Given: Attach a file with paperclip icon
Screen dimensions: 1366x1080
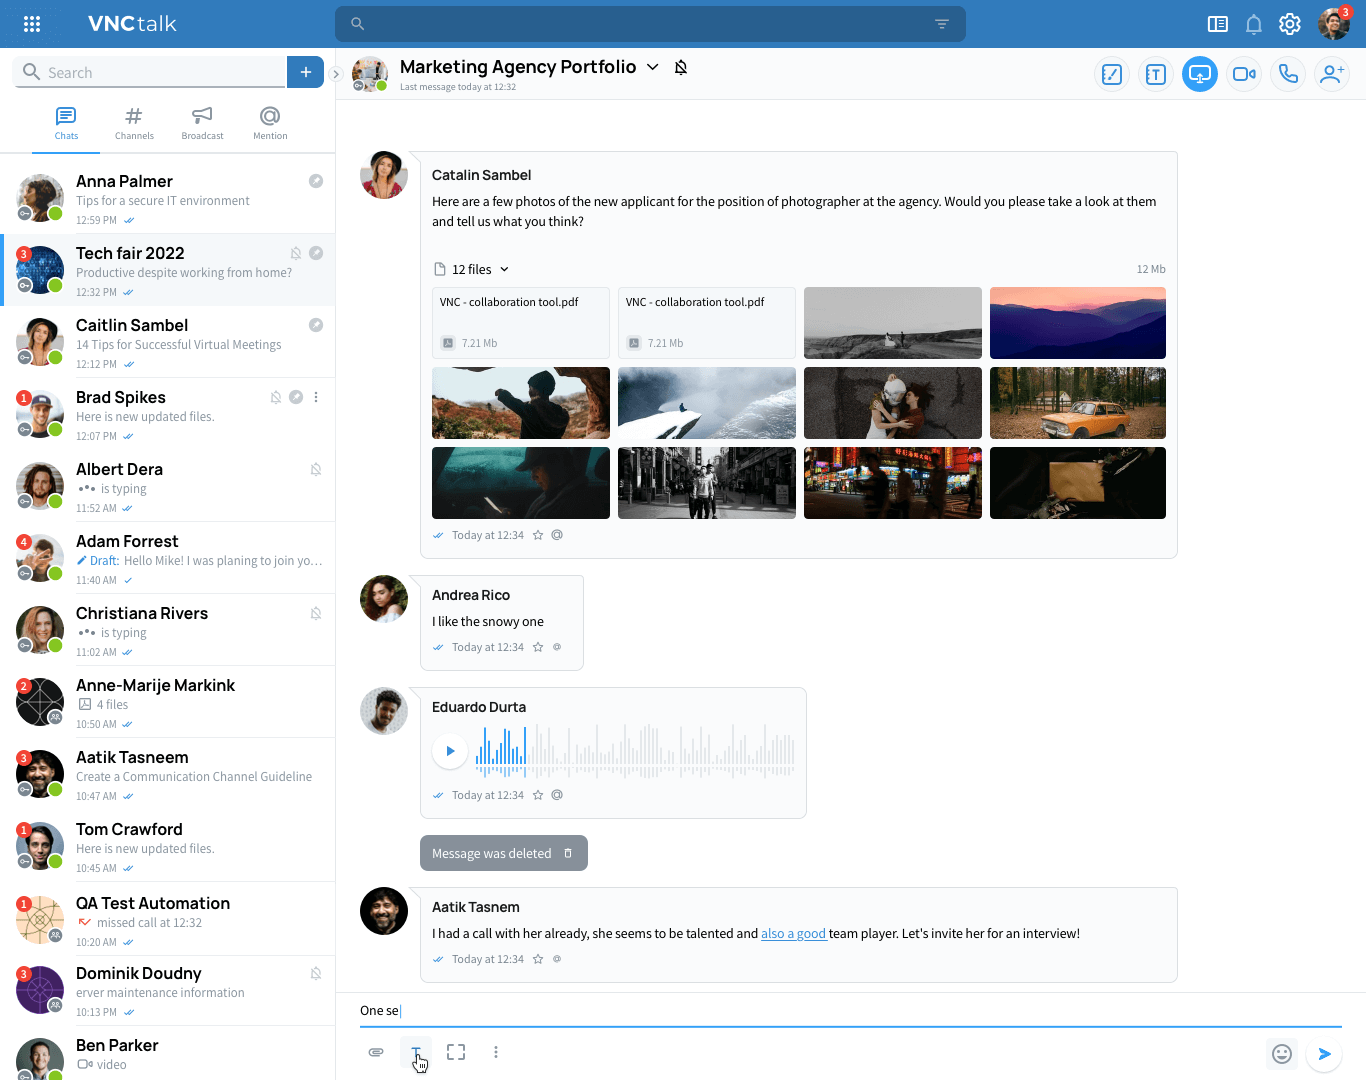Looking at the screenshot, I should [x=376, y=1052].
